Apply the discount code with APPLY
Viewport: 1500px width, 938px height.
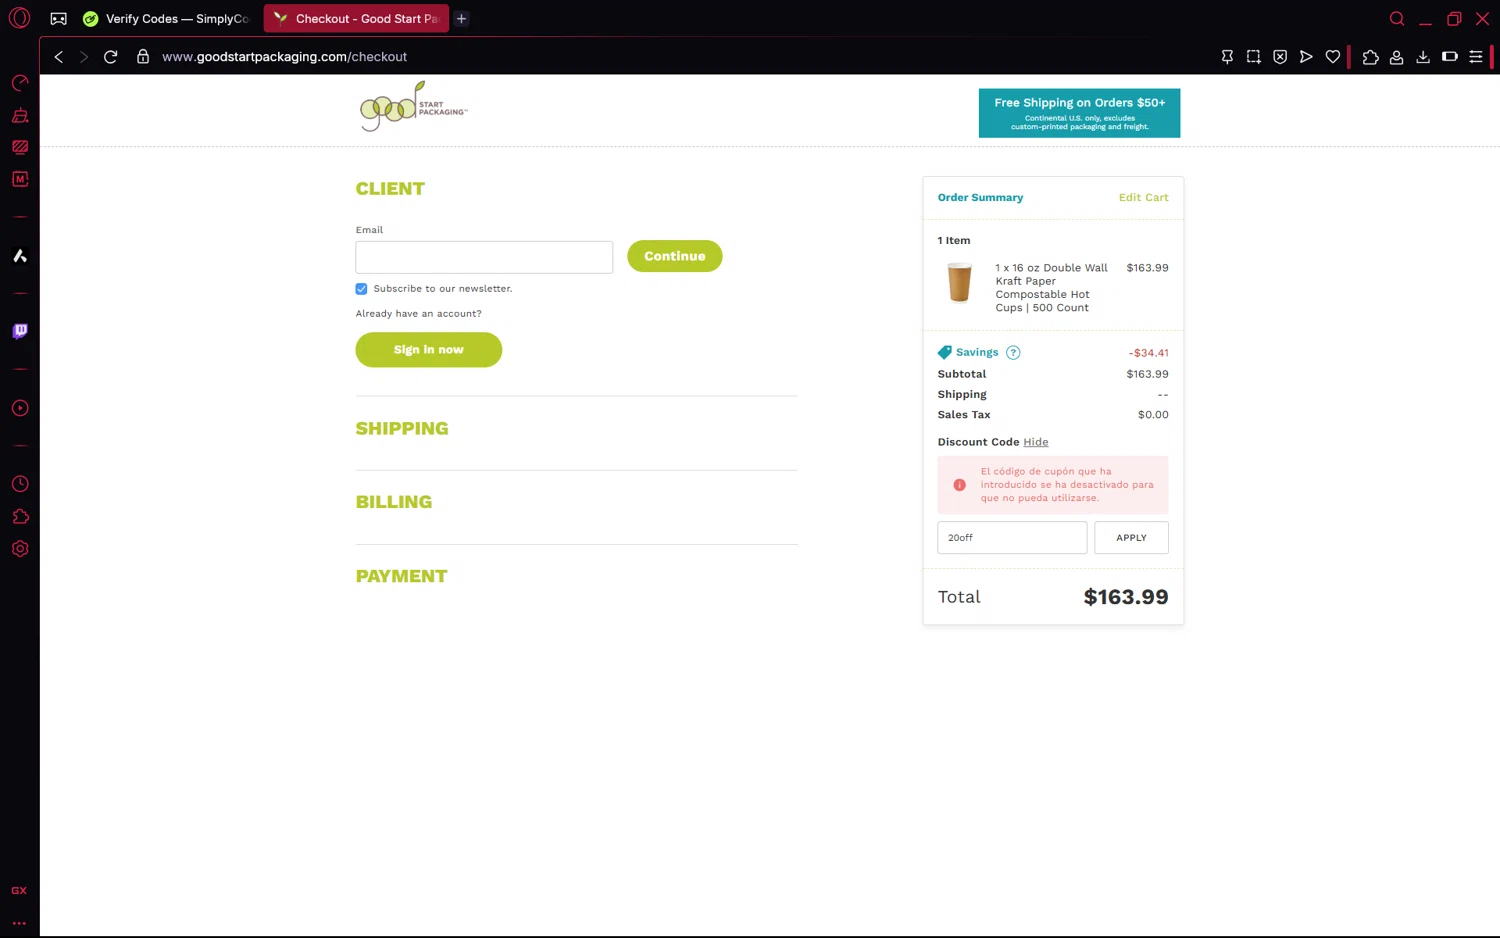[x=1131, y=537]
